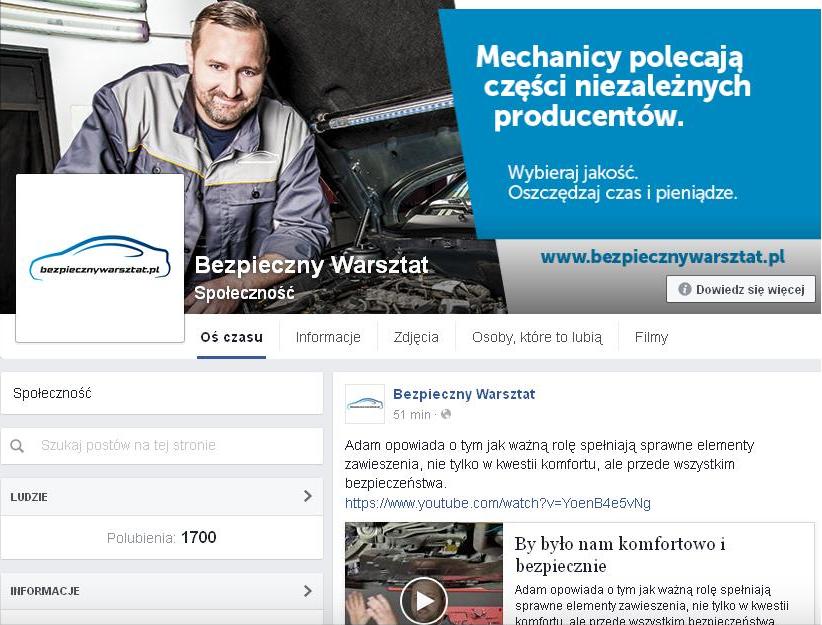Click the 51 min timestamp
Screen dimensions: 822x625
tap(412, 415)
